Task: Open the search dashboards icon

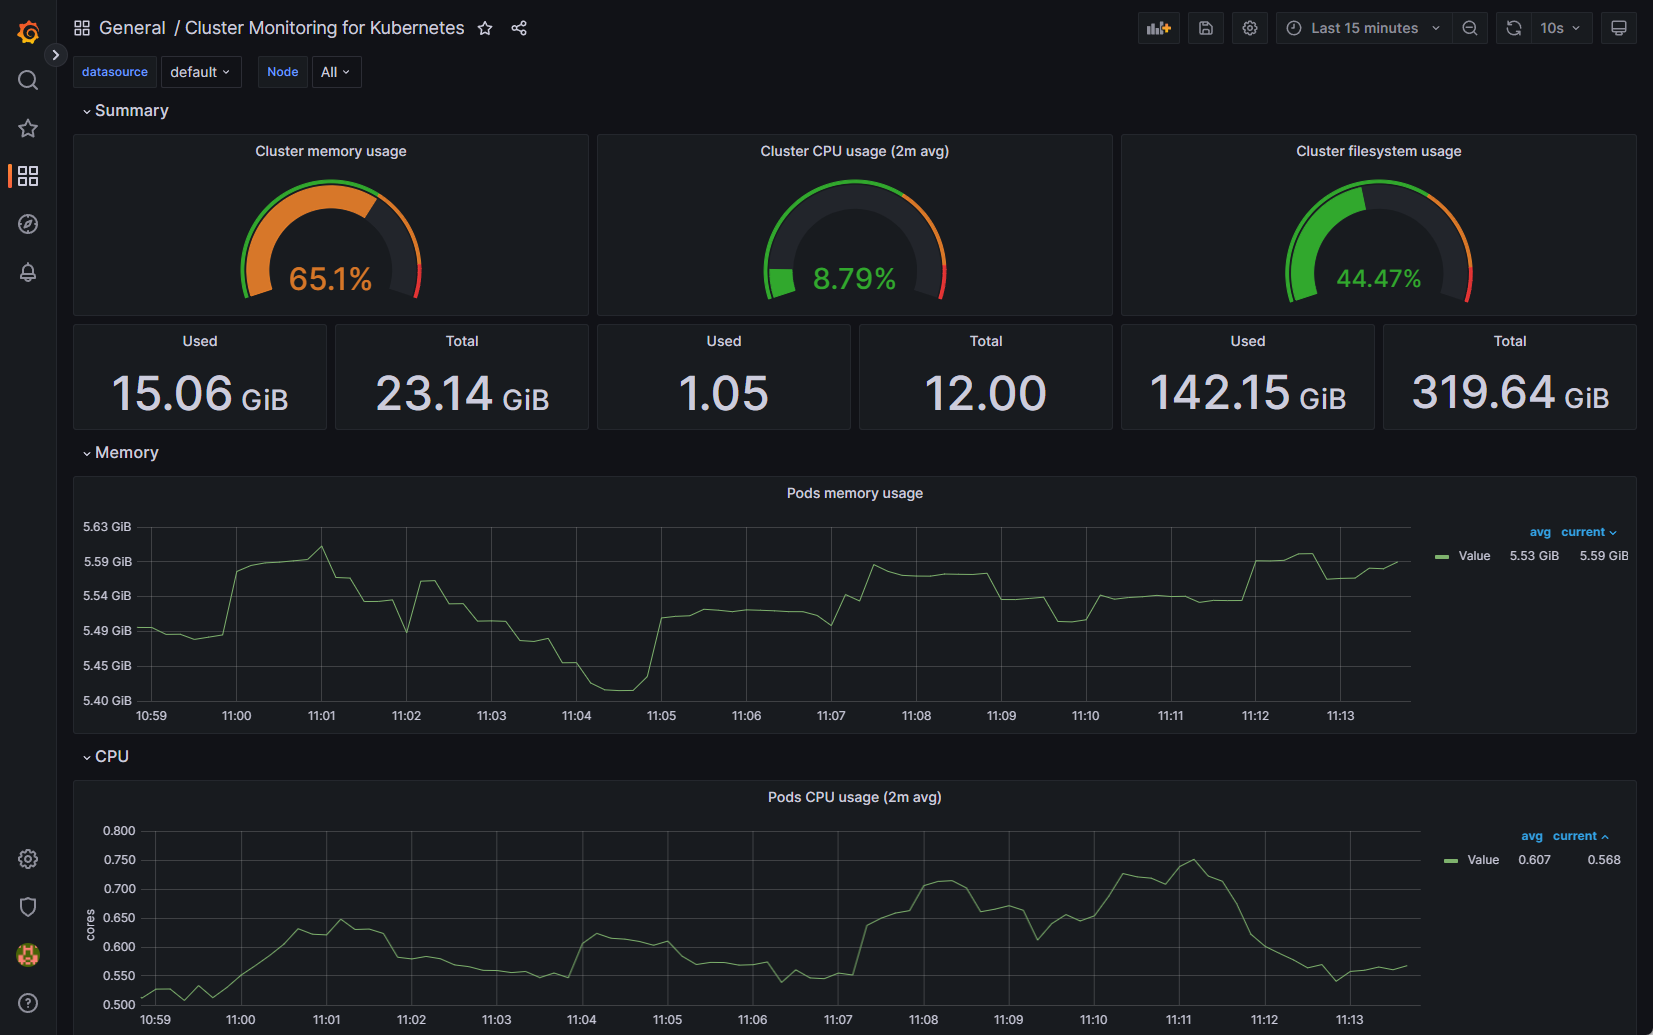Action: pos(28,80)
